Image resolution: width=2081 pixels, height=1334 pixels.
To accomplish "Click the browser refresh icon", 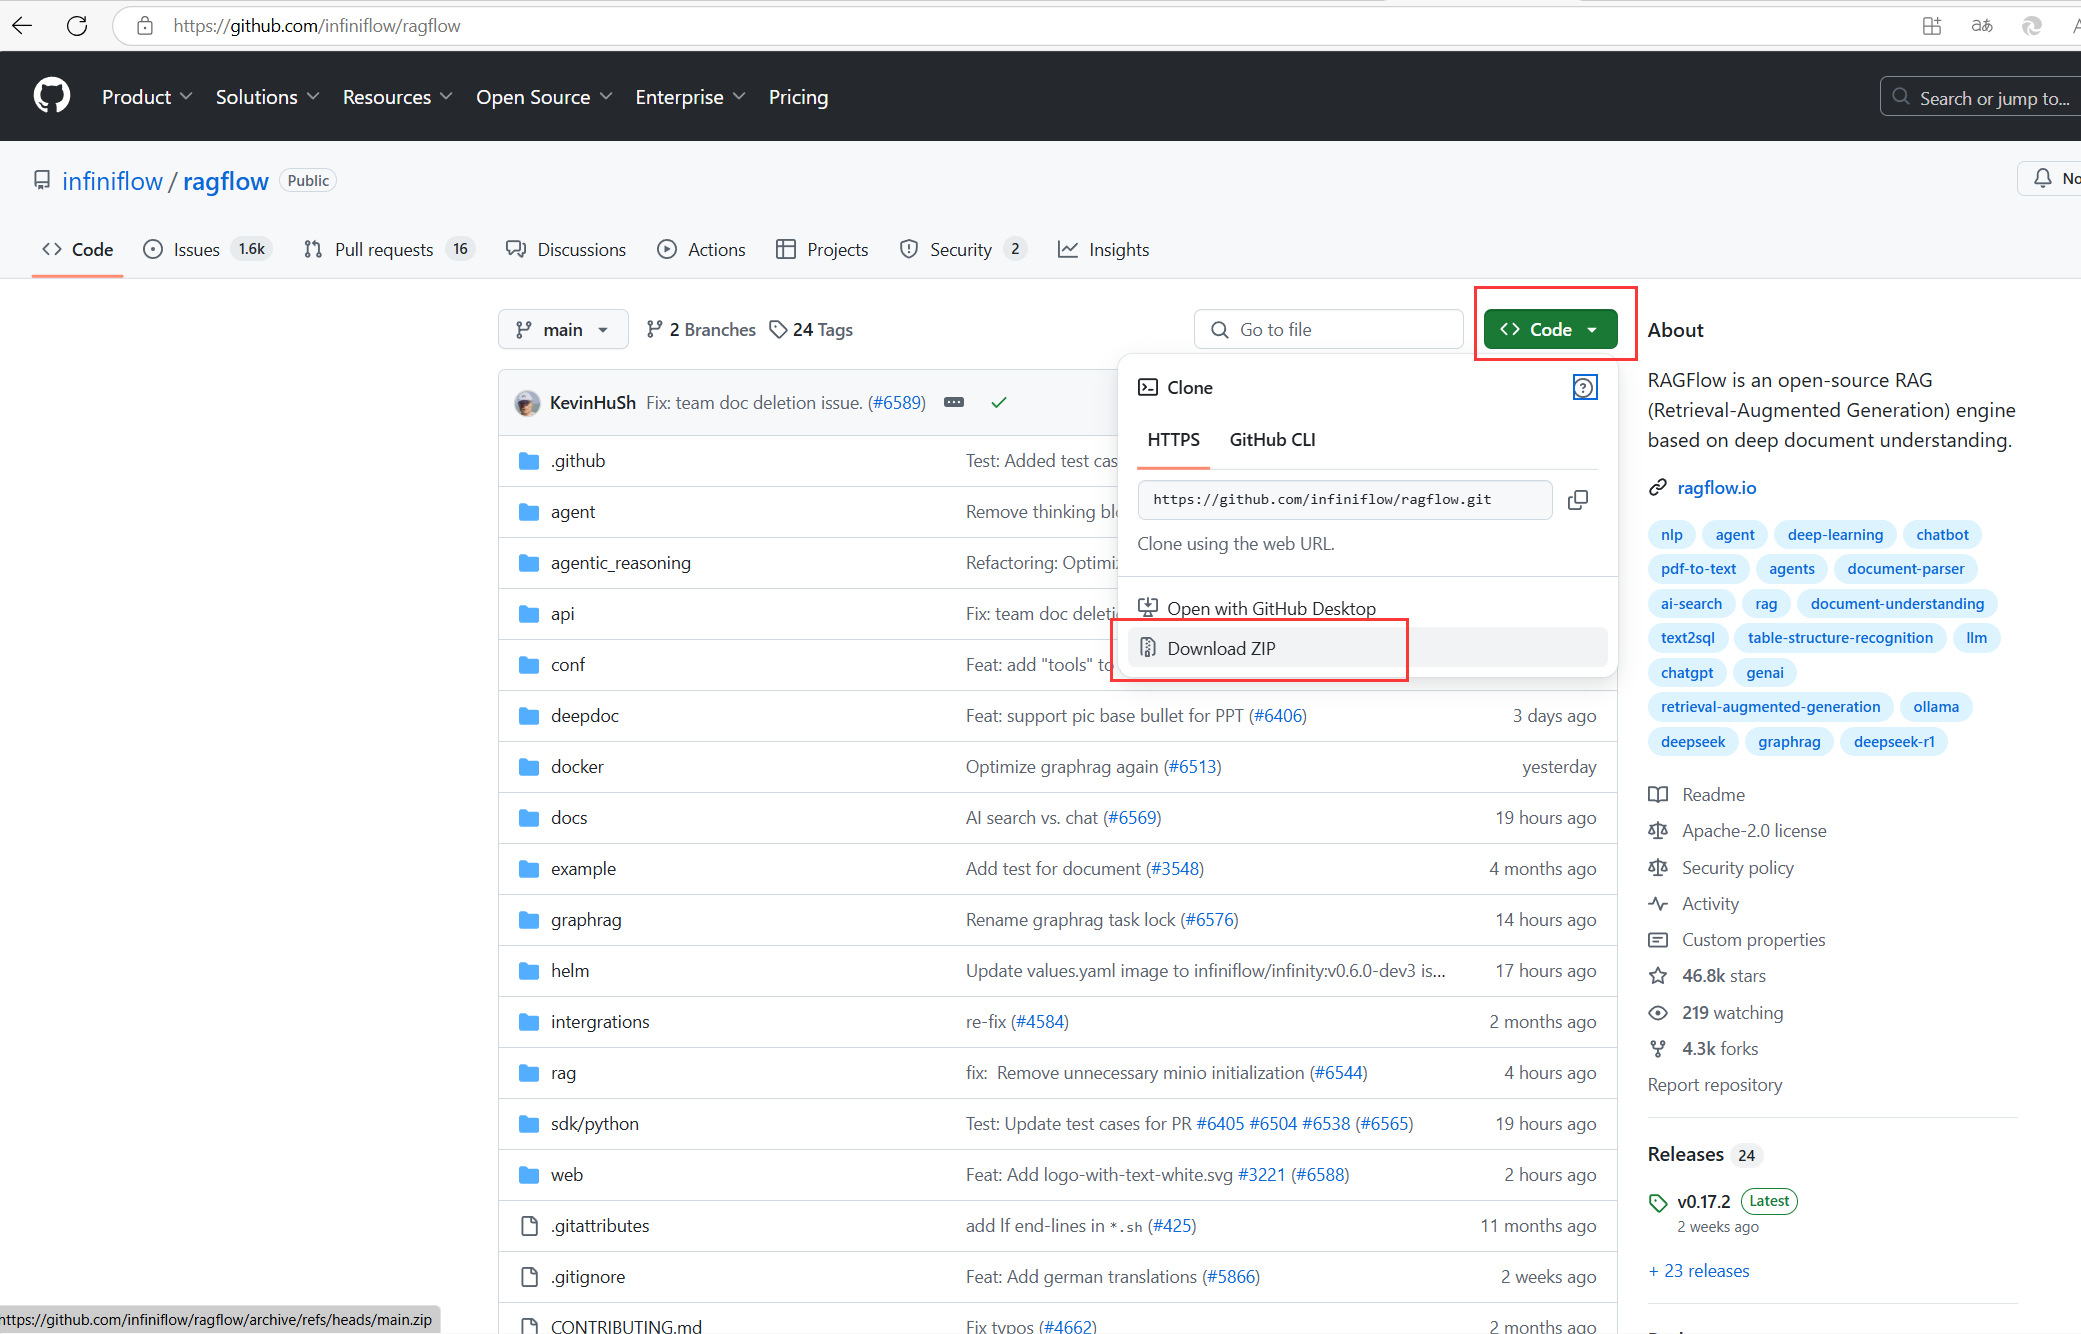I will [x=77, y=26].
